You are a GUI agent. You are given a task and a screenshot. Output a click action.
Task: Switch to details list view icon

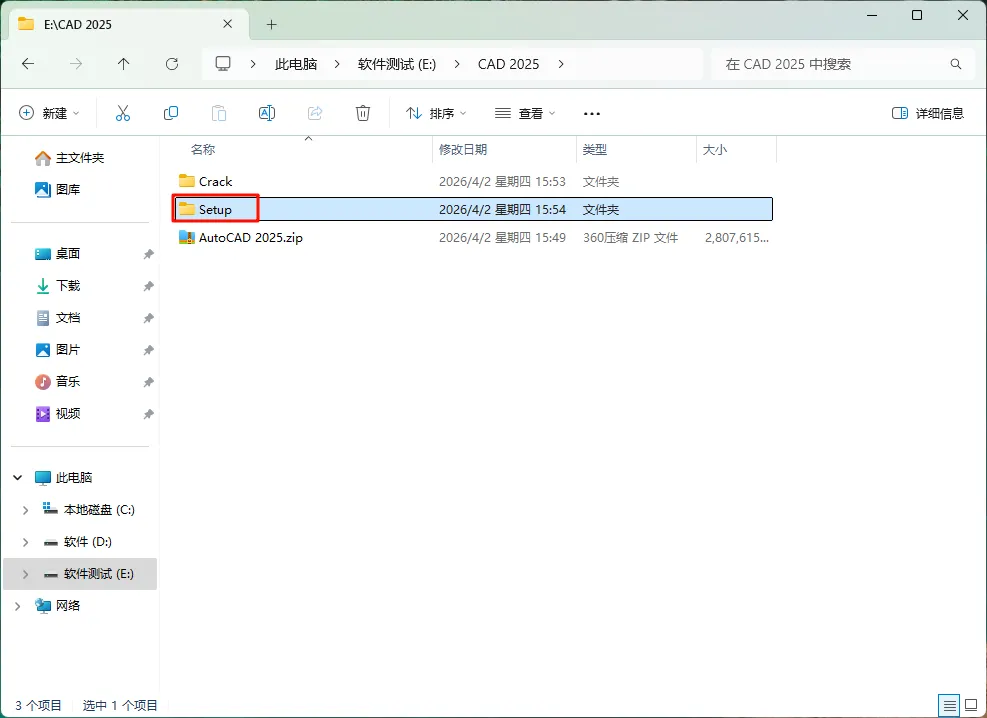tap(949, 705)
